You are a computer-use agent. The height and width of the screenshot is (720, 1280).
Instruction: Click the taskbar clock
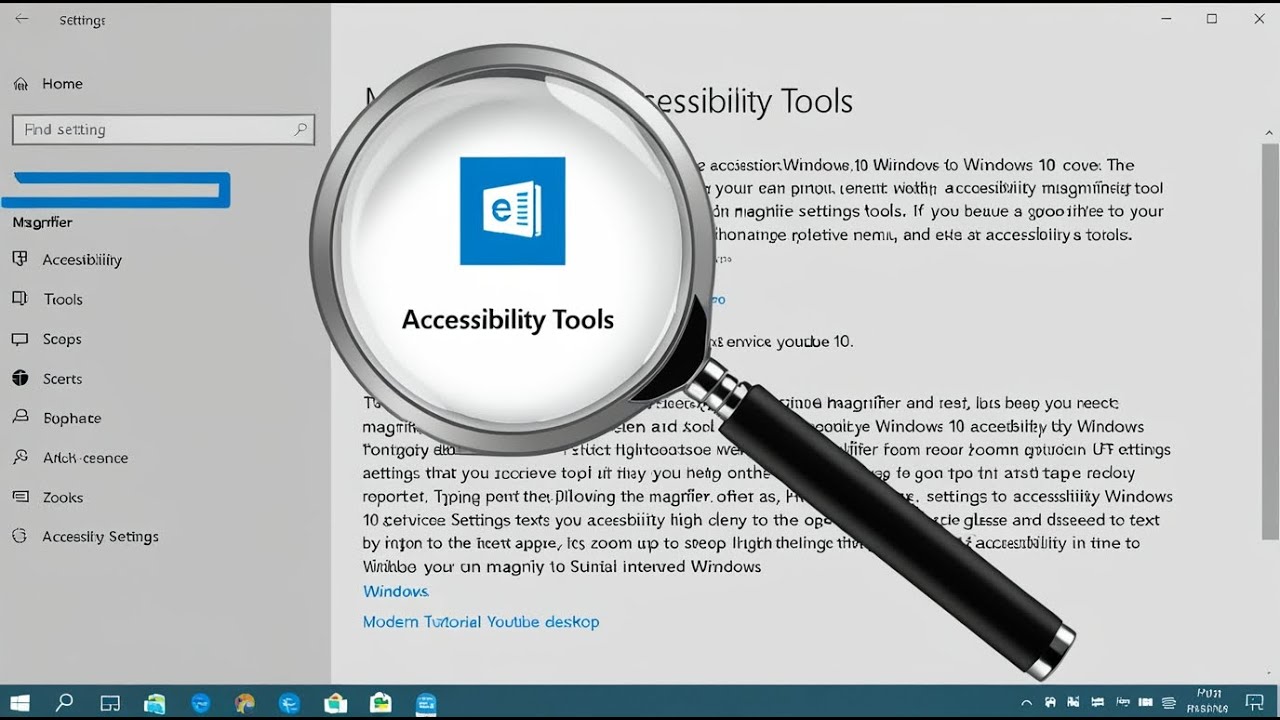pyautogui.click(x=1208, y=701)
